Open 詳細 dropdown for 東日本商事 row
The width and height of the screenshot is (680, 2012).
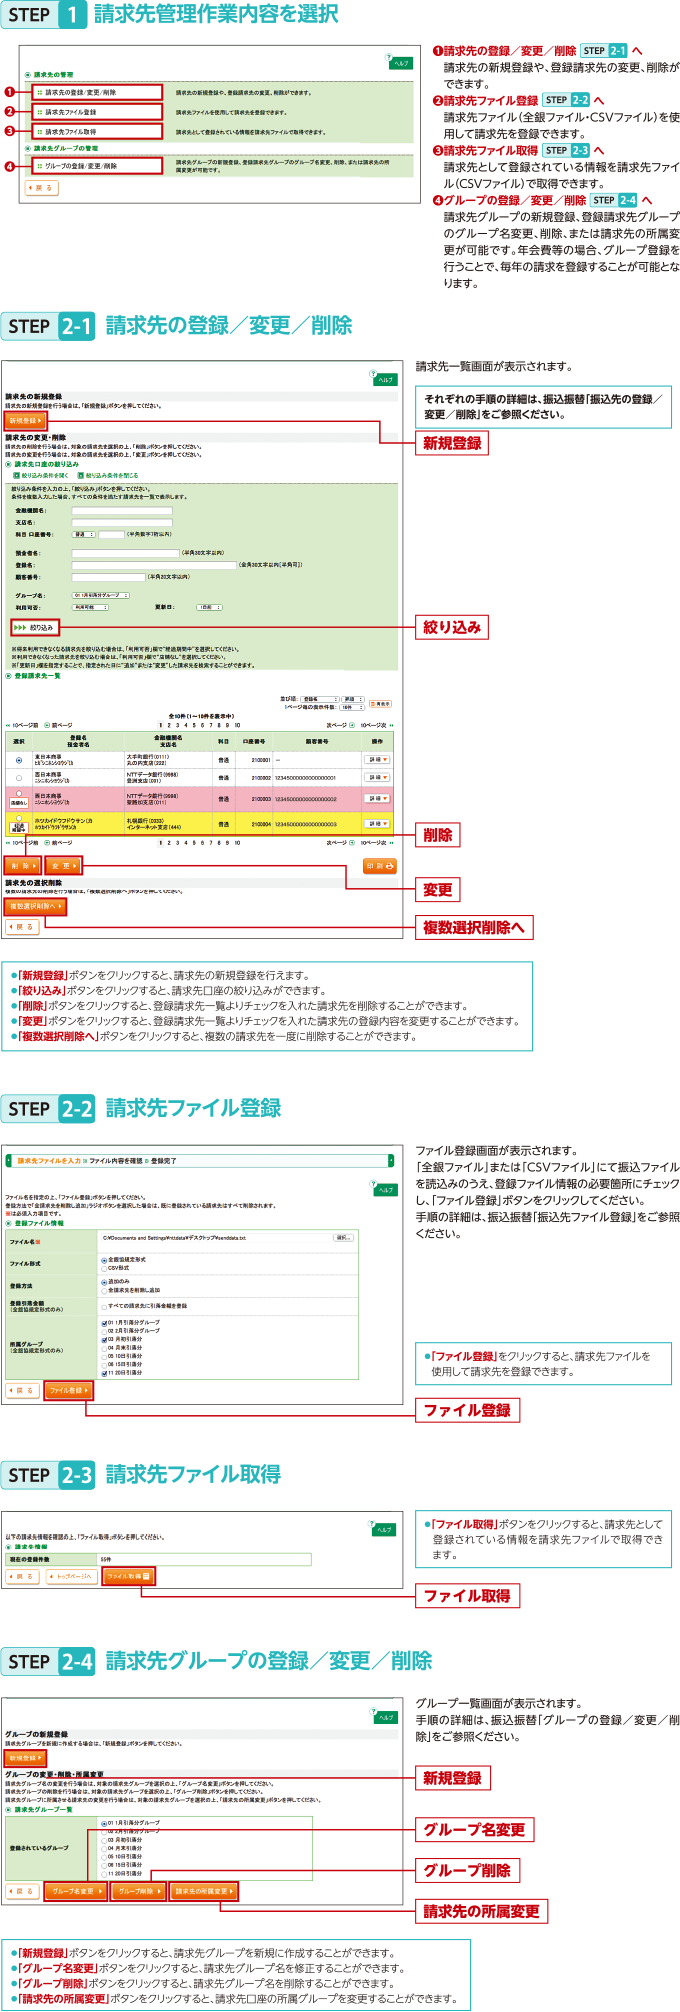pos(377,759)
